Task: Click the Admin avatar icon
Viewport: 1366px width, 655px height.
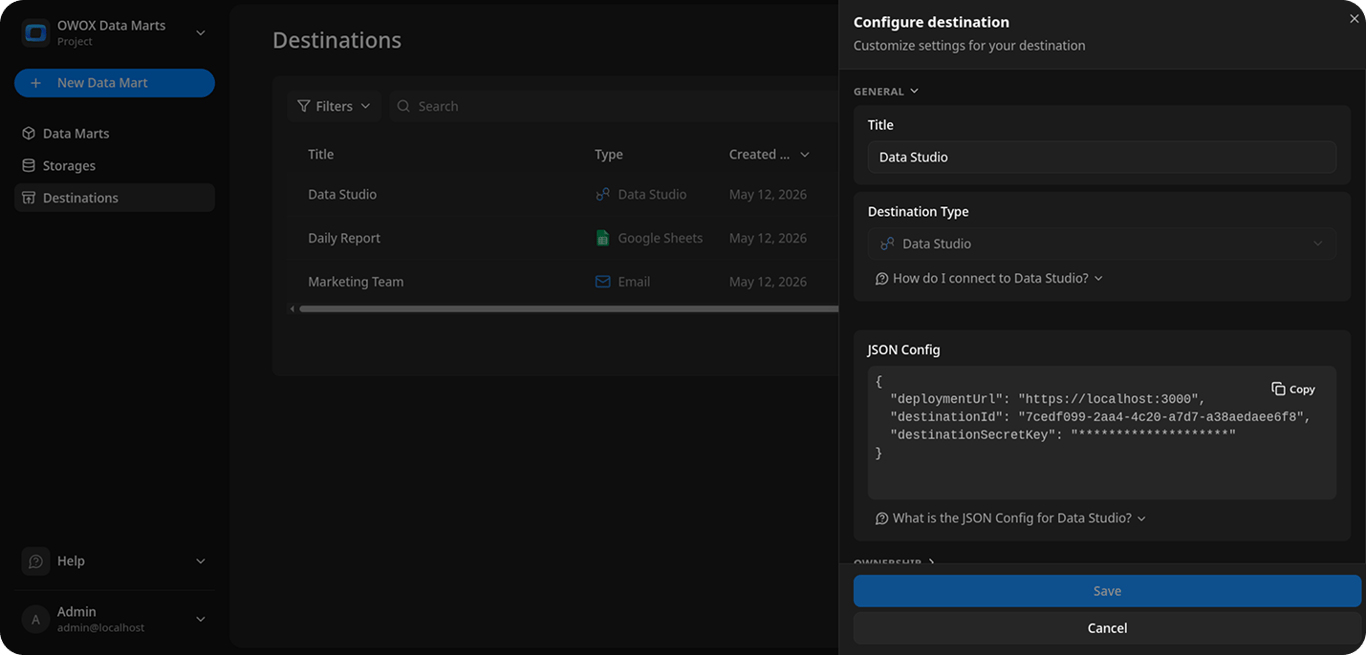Action: coord(36,619)
